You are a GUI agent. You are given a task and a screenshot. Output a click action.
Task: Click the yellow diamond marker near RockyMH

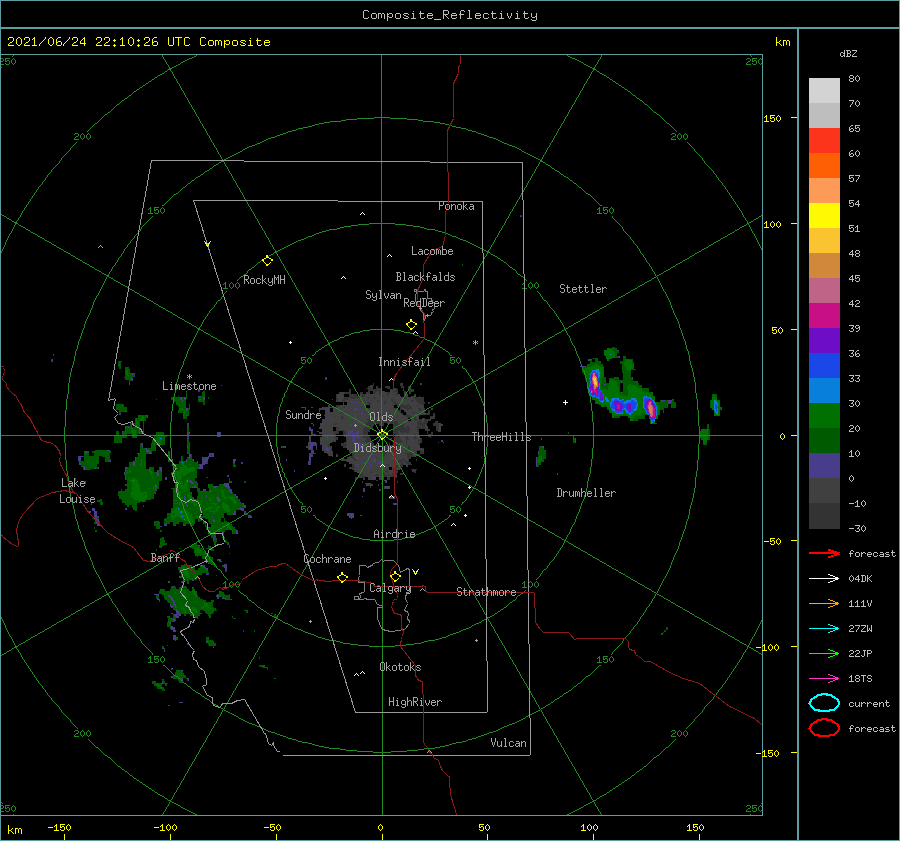click(267, 261)
